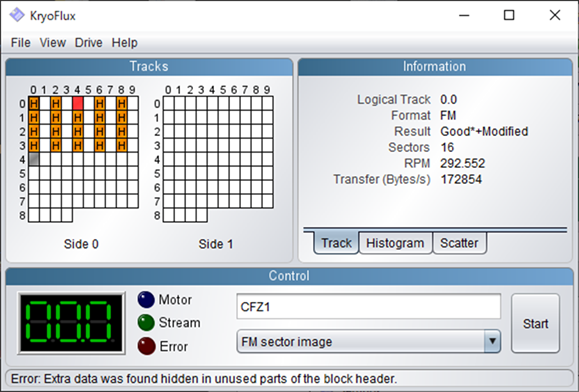Click the Start button
The width and height of the screenshot is (579, 392).
535,323
